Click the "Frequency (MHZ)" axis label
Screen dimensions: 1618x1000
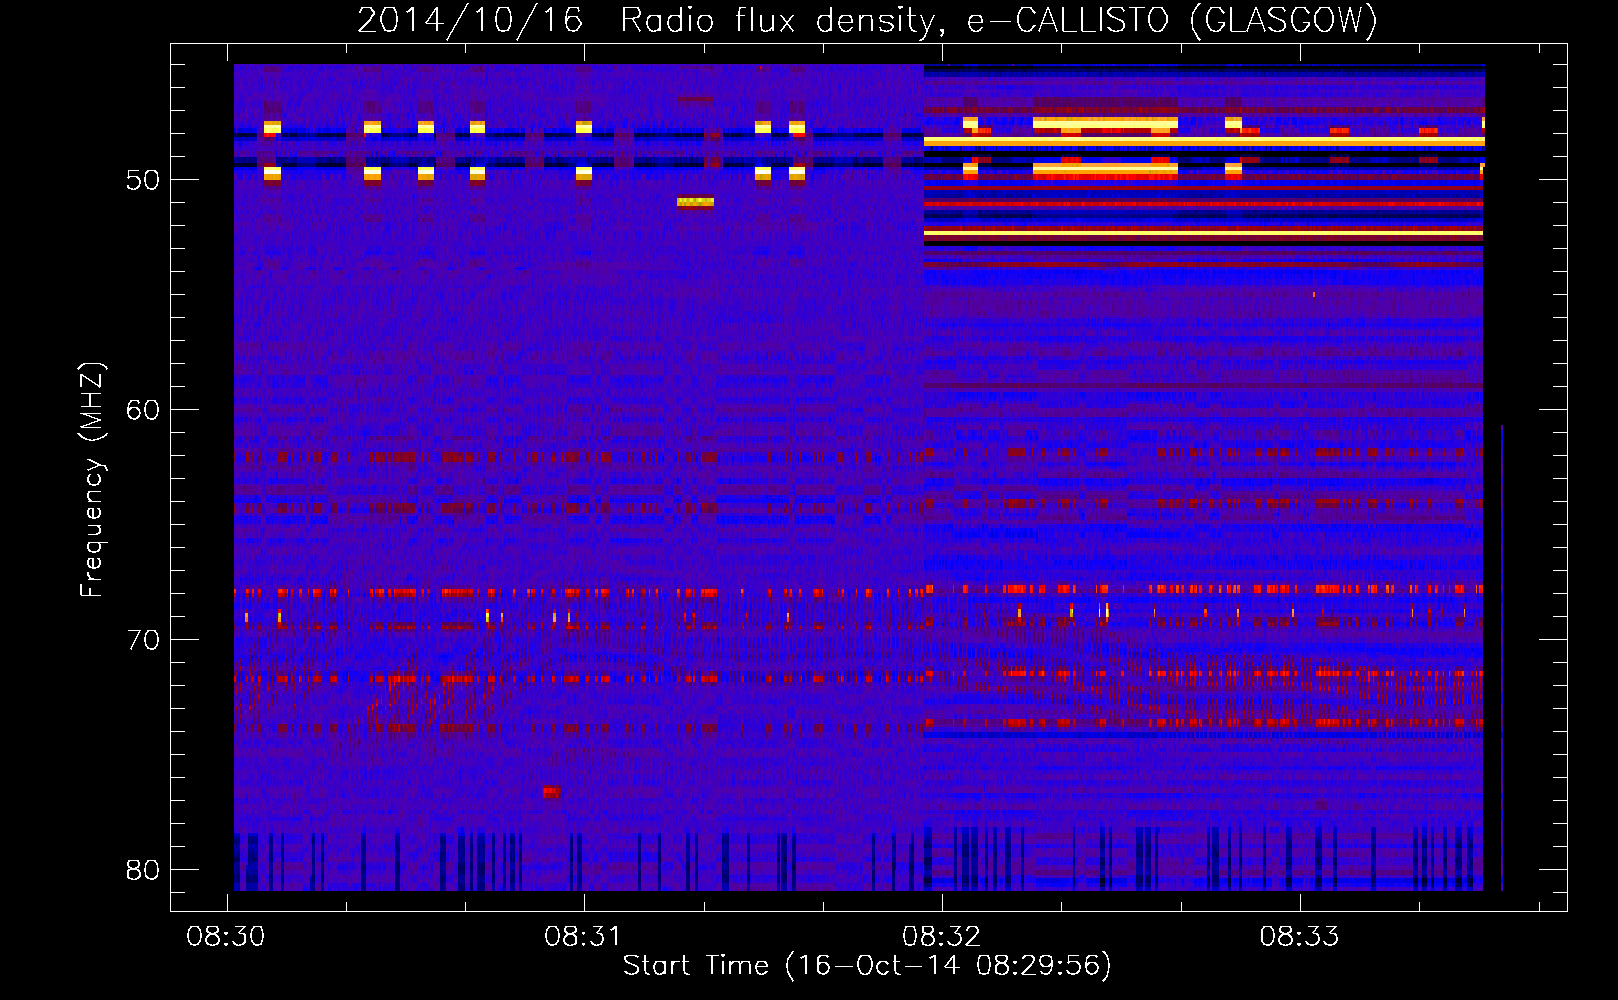click(x=91, y=480)
